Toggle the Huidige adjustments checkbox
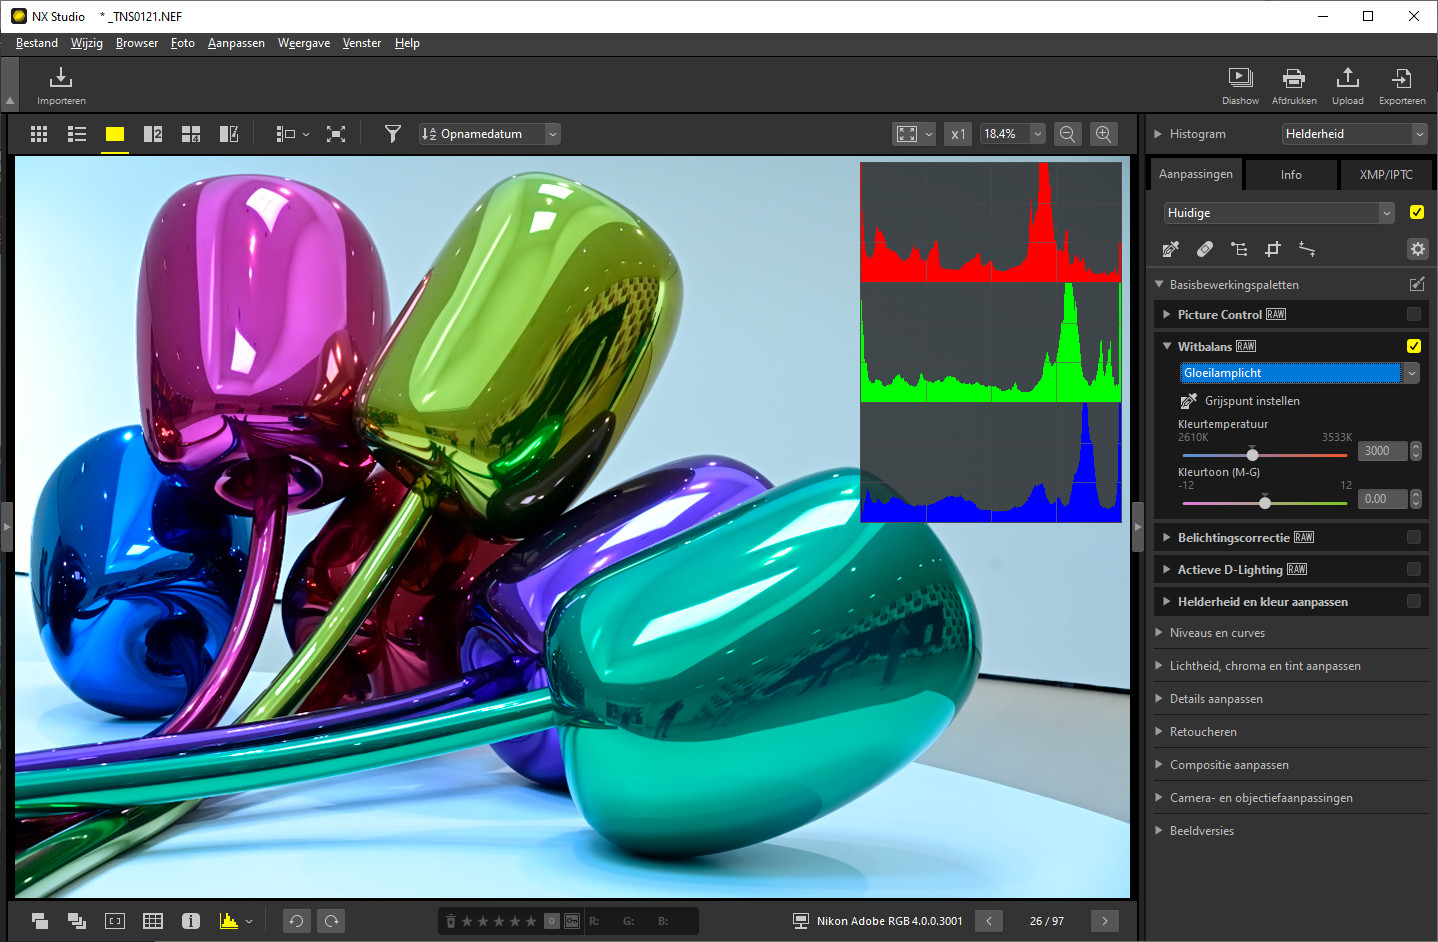 [1417, 212]
